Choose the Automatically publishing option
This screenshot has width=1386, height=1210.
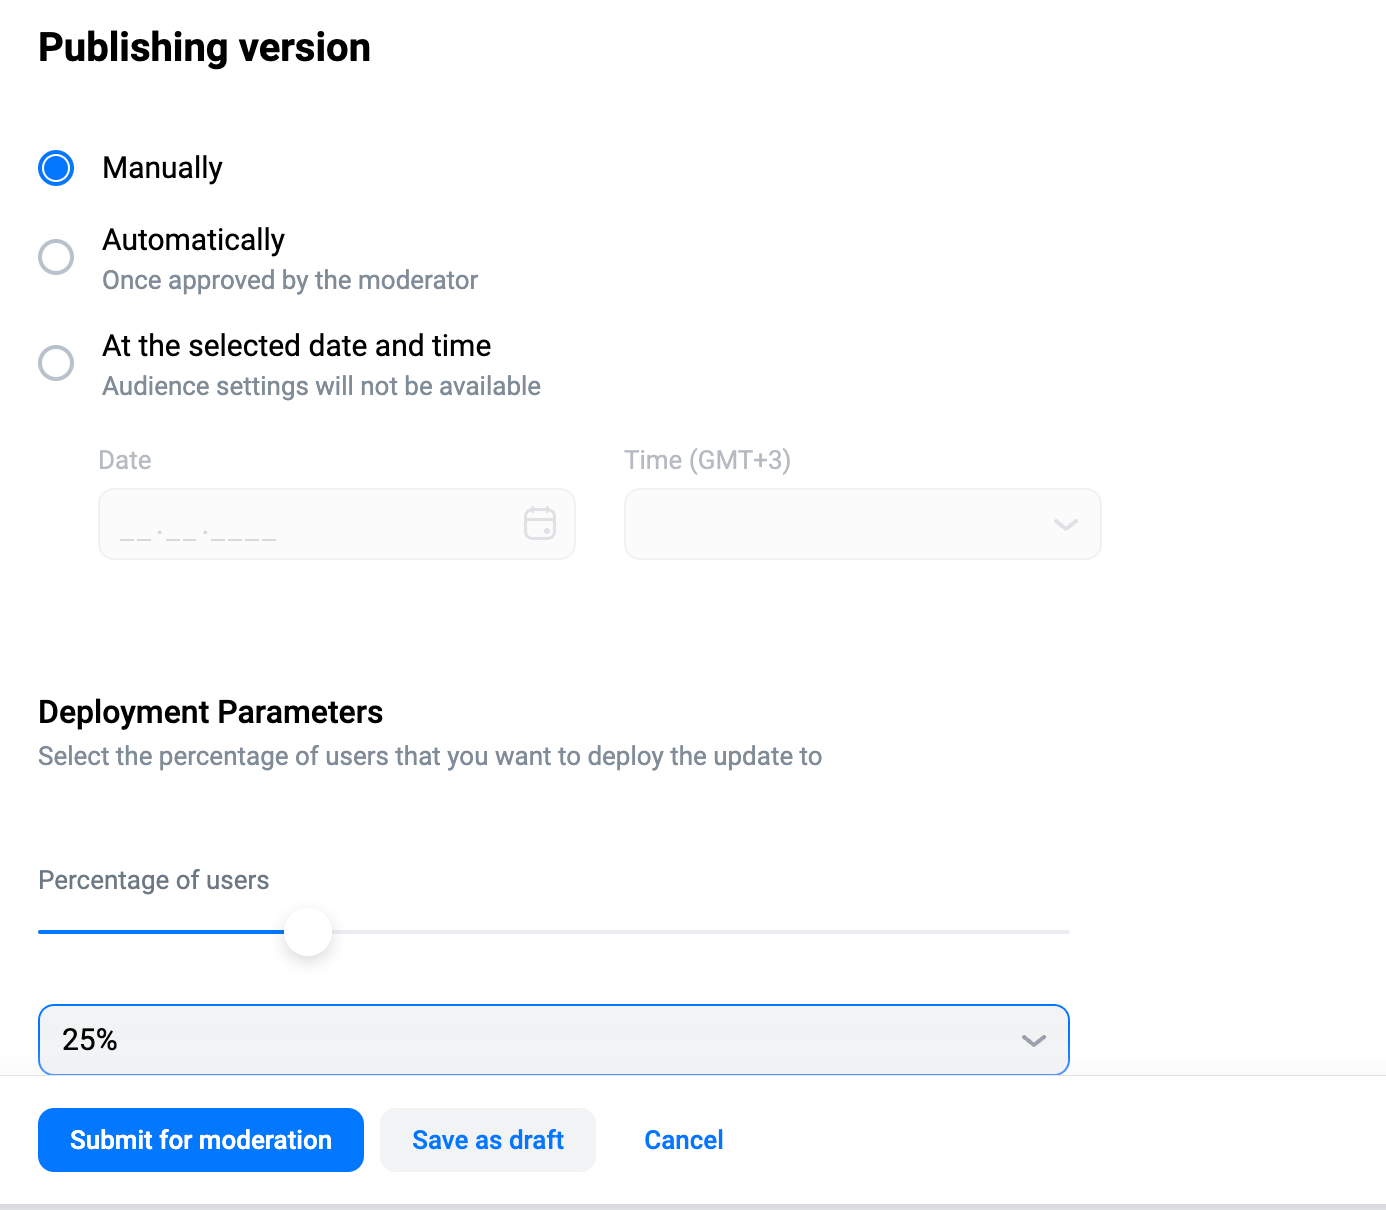coord(56,257)
